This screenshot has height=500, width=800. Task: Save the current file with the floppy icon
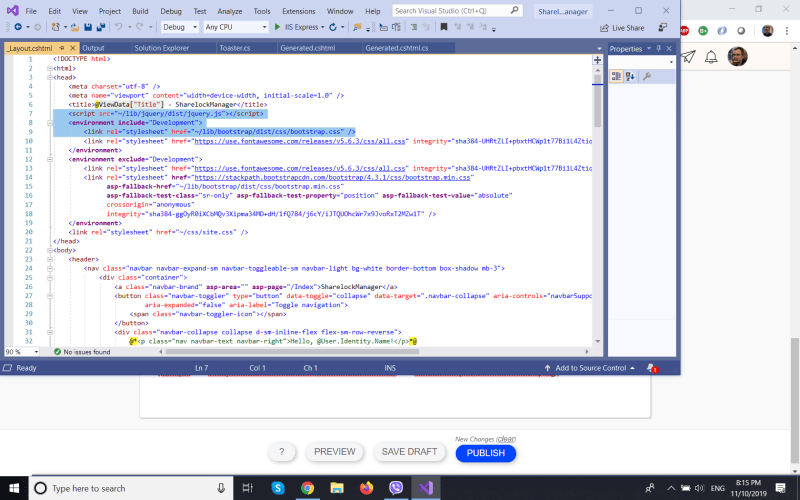click(x=88, y=27)
